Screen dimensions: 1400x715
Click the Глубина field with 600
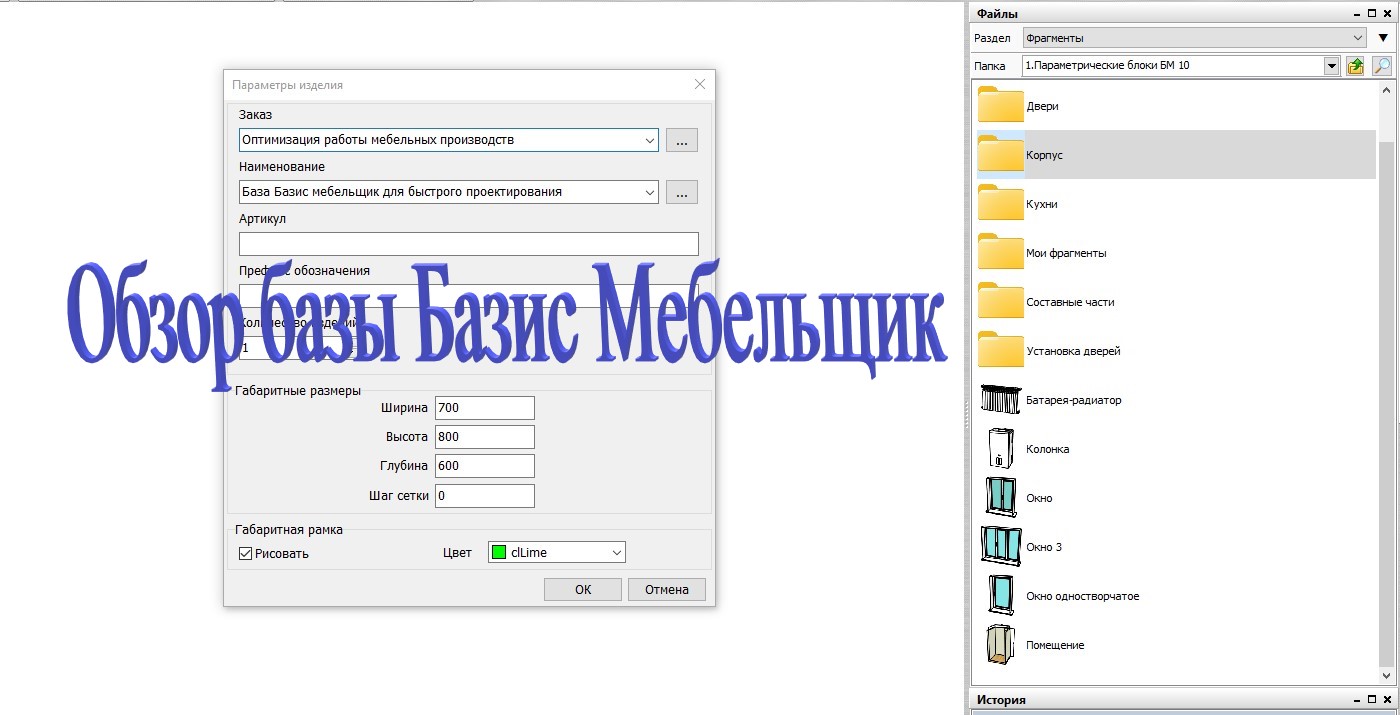tap(485, 466)
